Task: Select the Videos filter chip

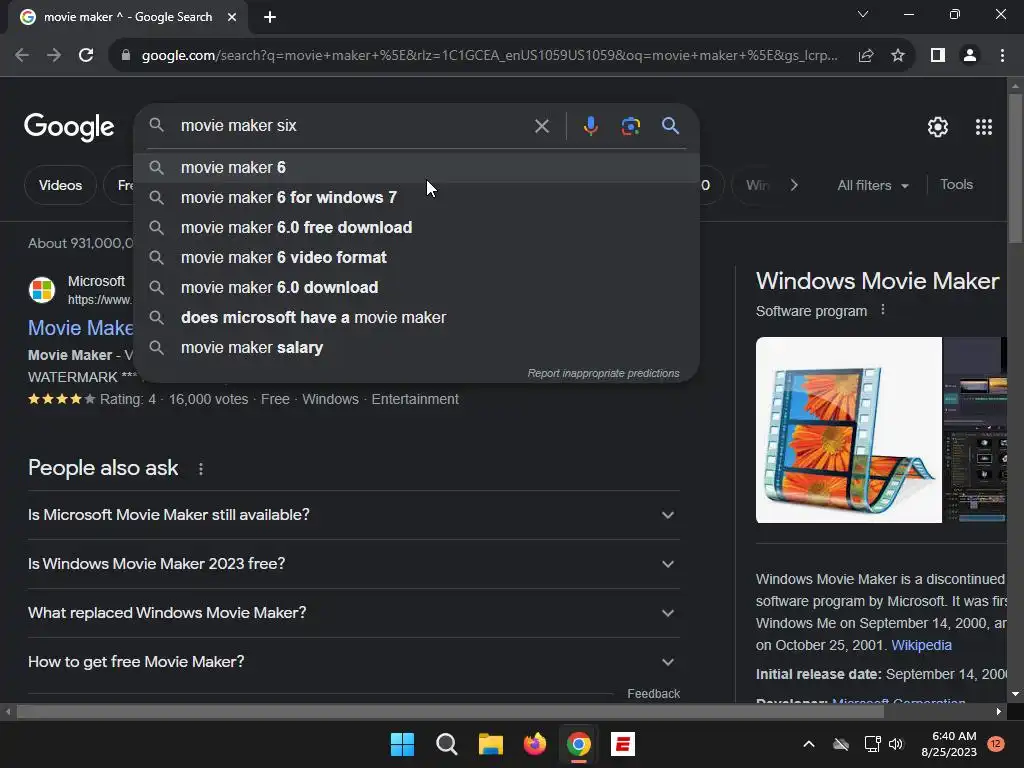Action: click(x=60, y=185)
